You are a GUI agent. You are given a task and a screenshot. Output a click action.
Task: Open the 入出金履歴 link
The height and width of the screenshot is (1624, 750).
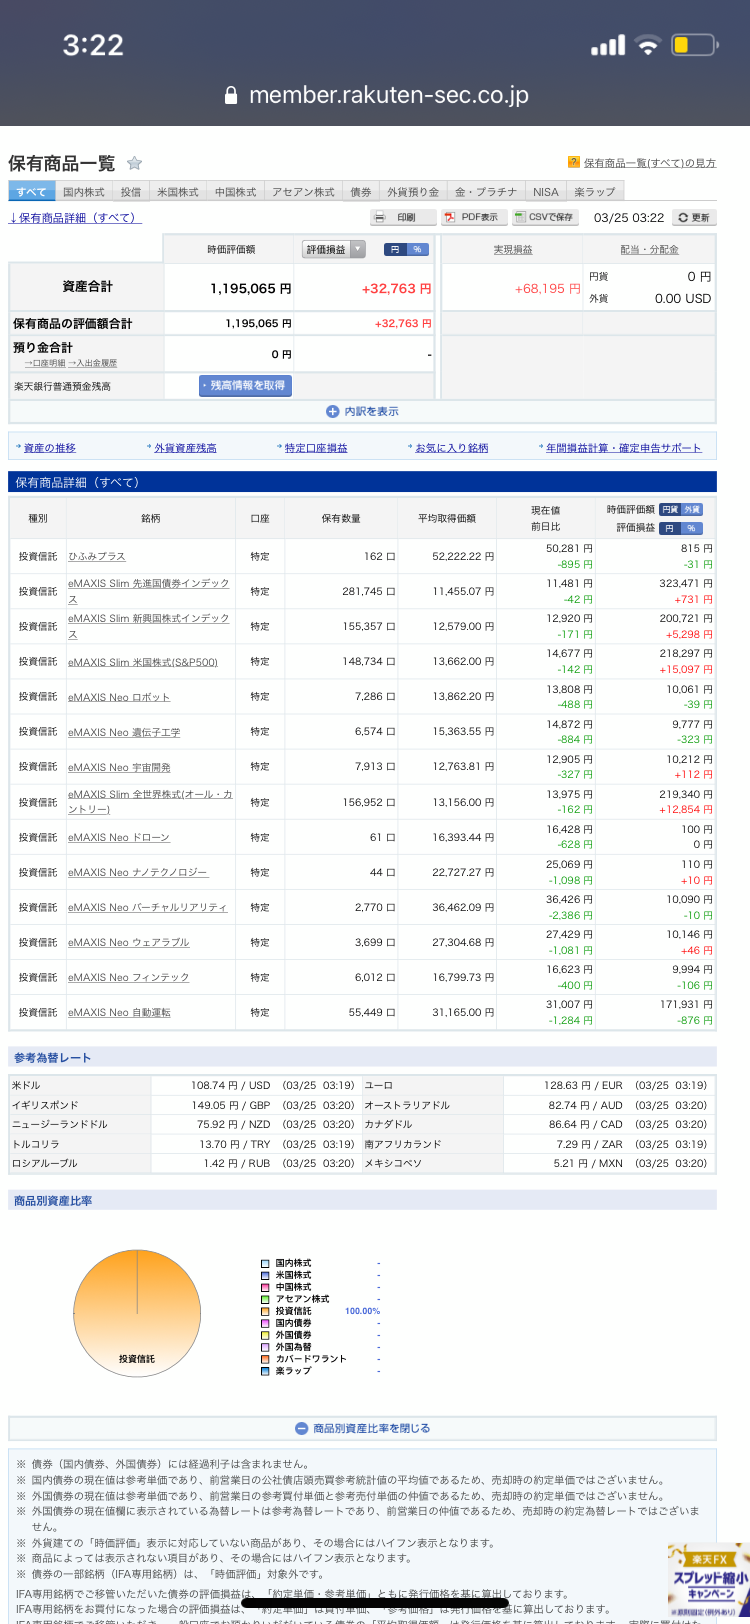pos(92,364)
